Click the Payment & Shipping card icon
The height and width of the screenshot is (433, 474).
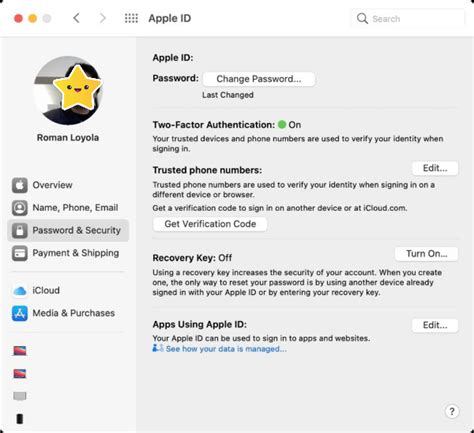click(x=20, y=253)
